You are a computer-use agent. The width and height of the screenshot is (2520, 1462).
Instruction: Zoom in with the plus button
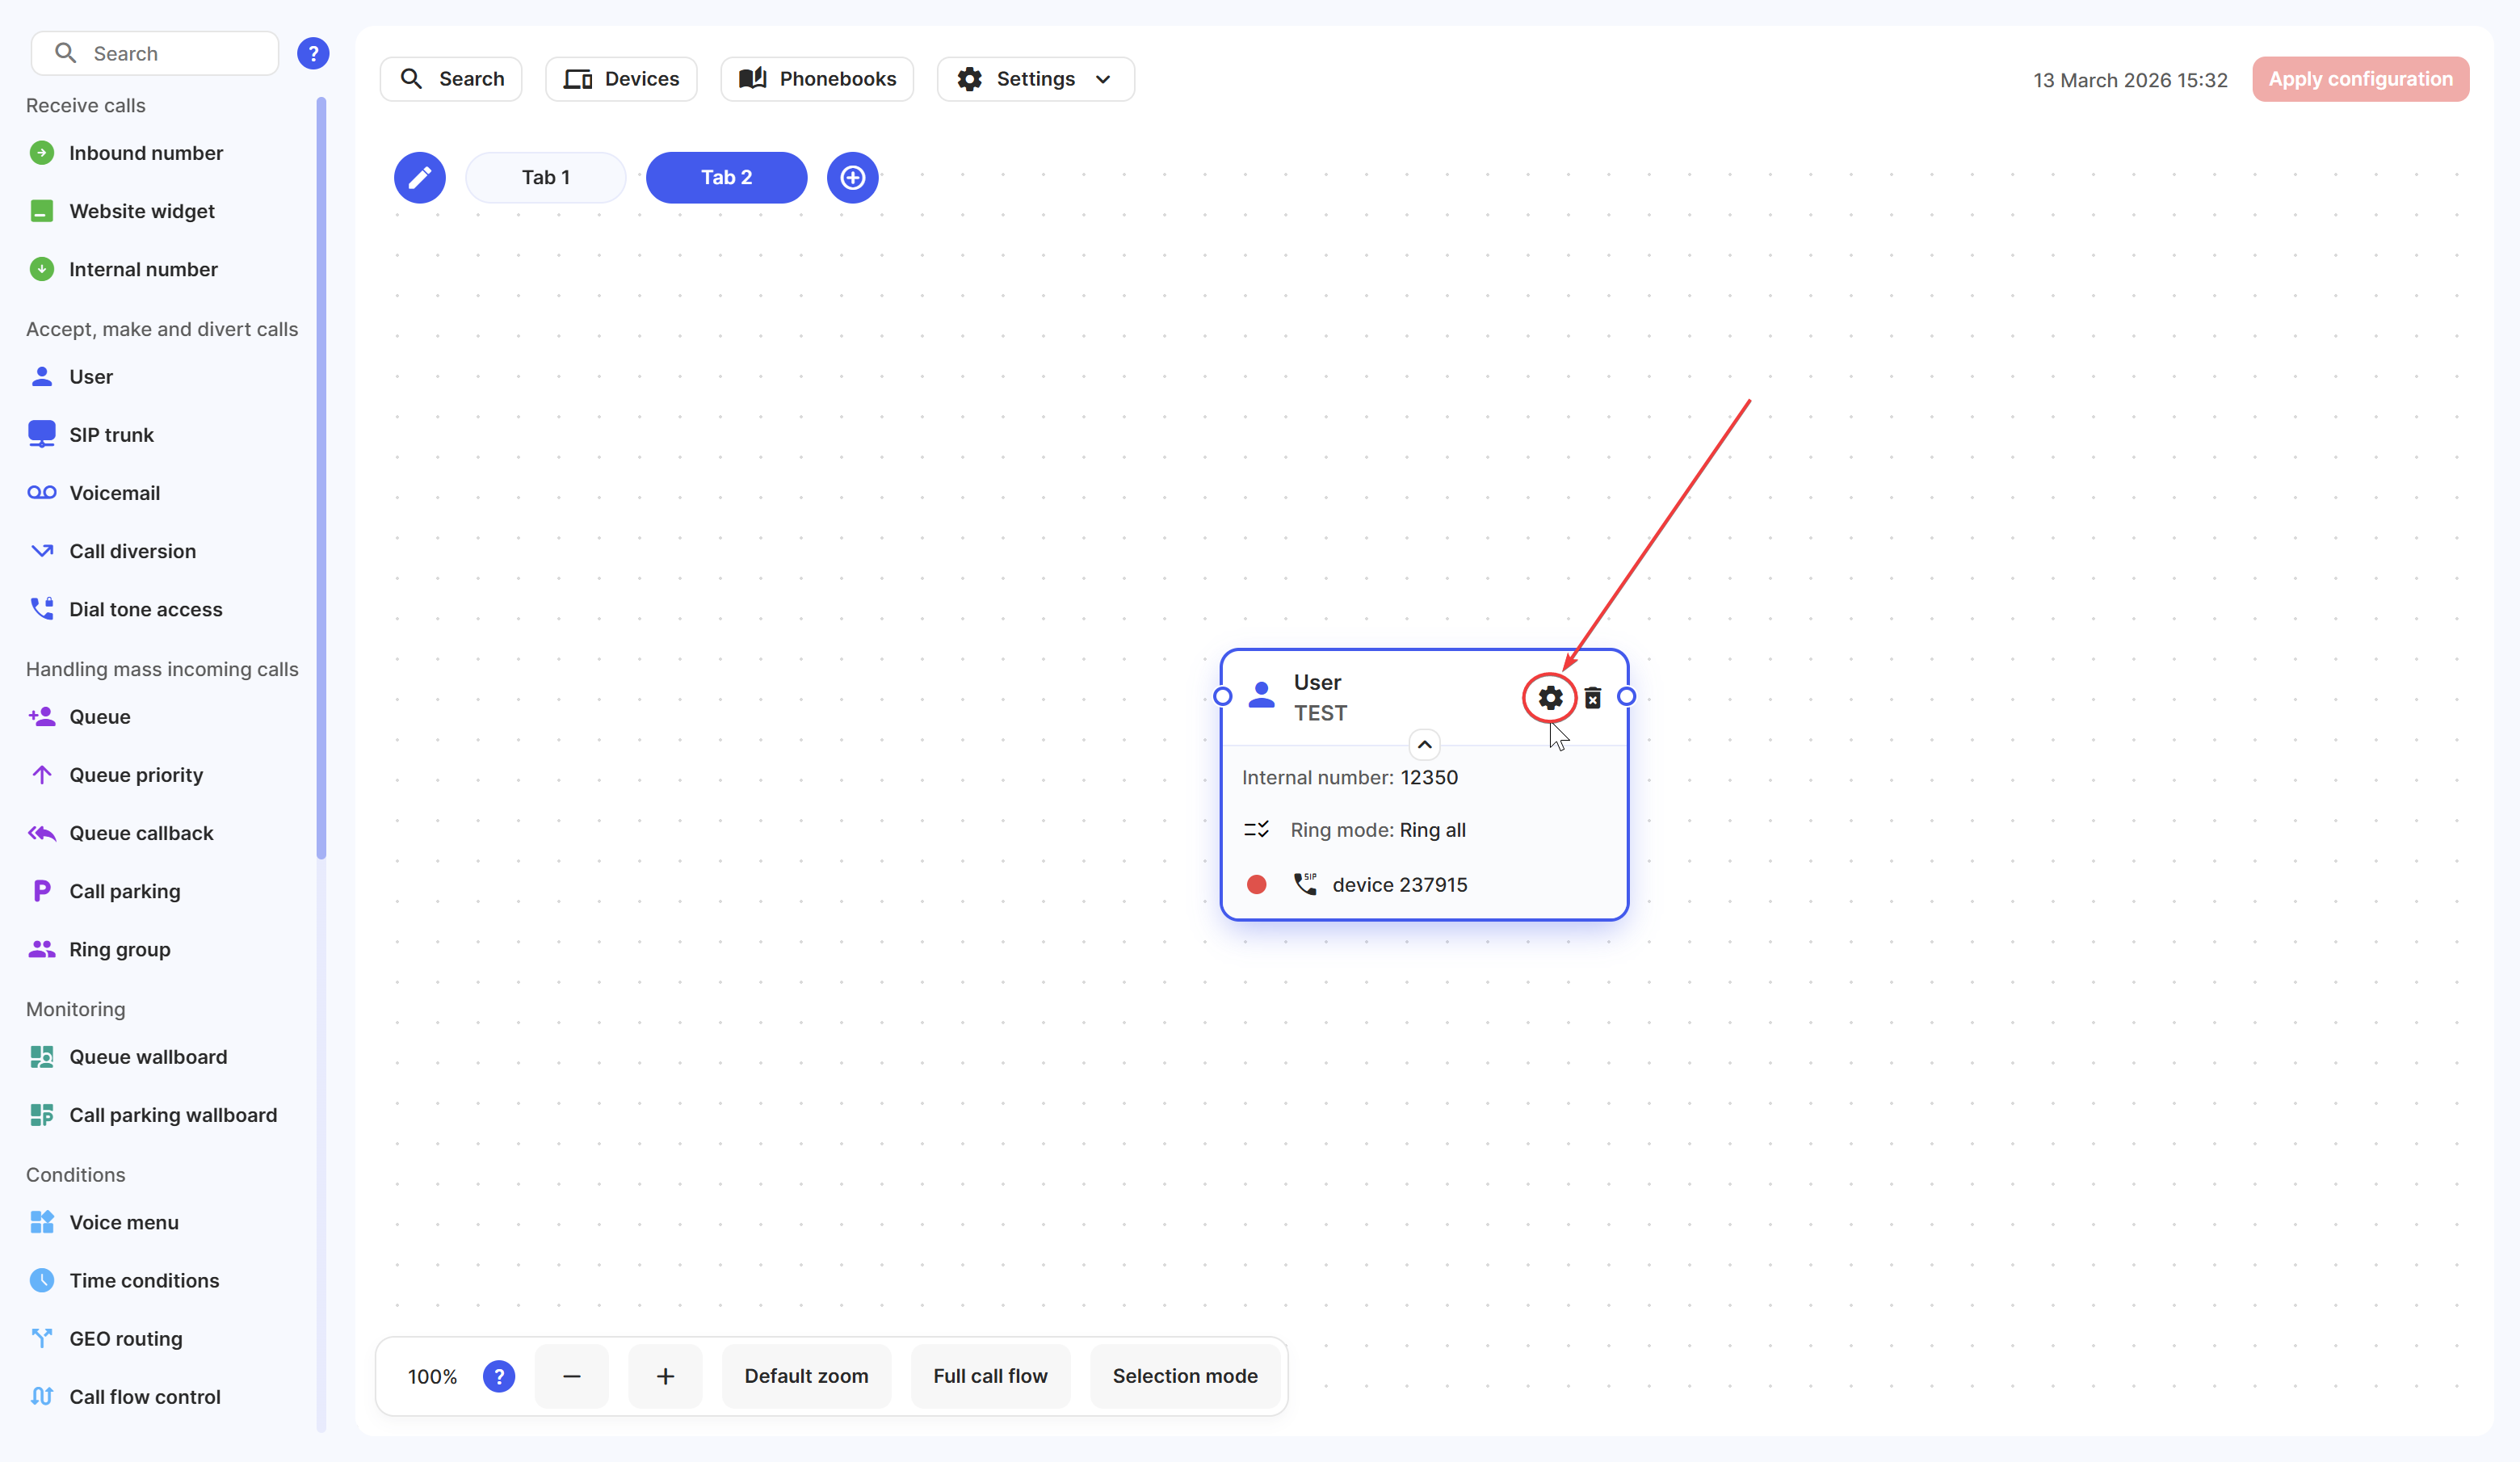[665, 1376]
